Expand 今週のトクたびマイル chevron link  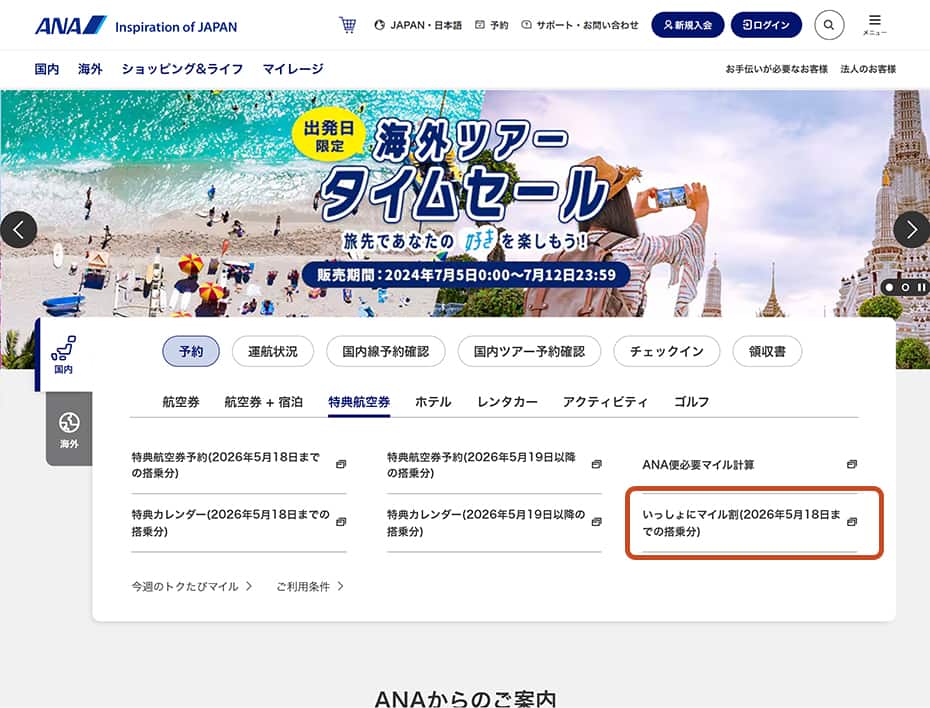[x=192, y=586]
